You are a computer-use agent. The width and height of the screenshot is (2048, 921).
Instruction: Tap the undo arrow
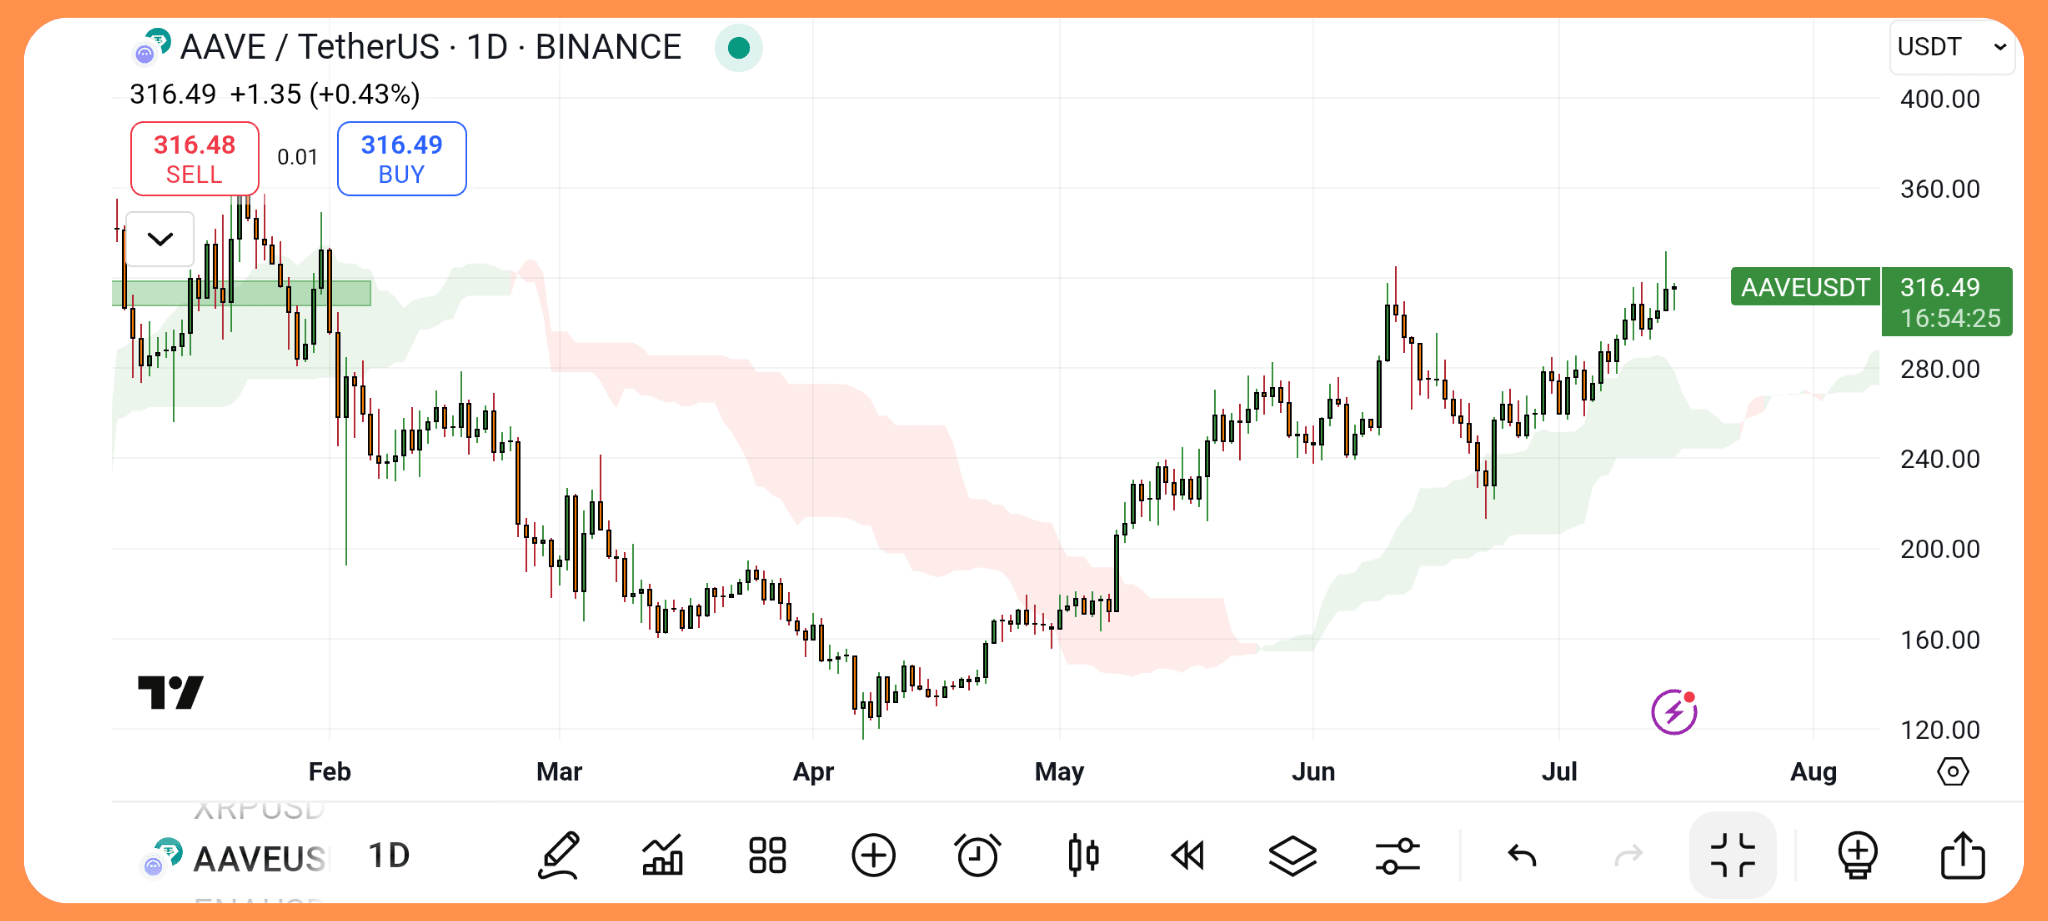coord(1522,856)
